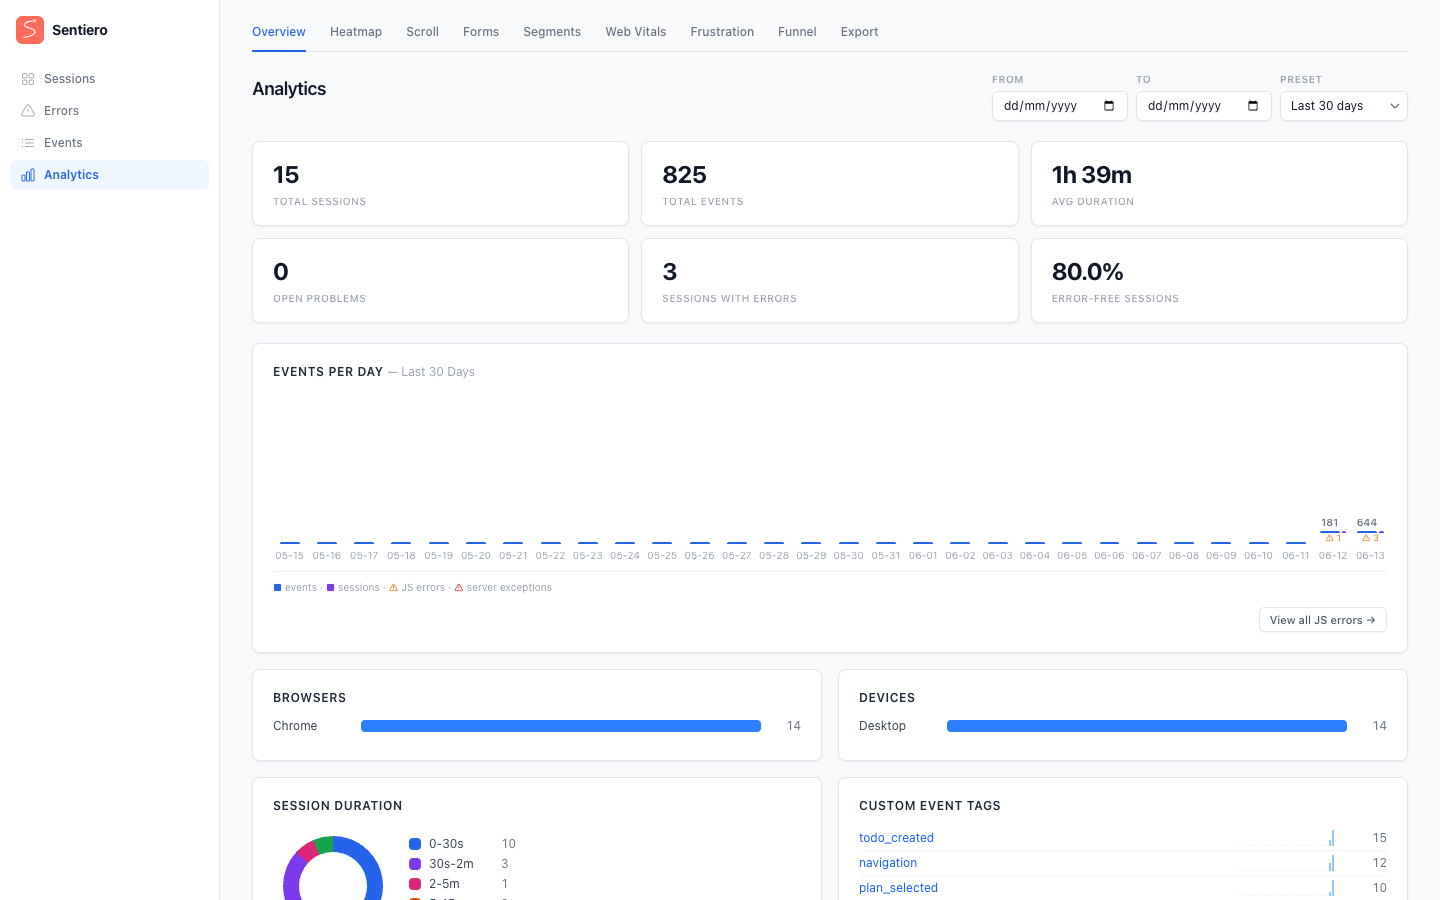This screenshot has width=1440, height=900.
Task: Click 'View all JS errors' button
Action: click(1322, 620)
